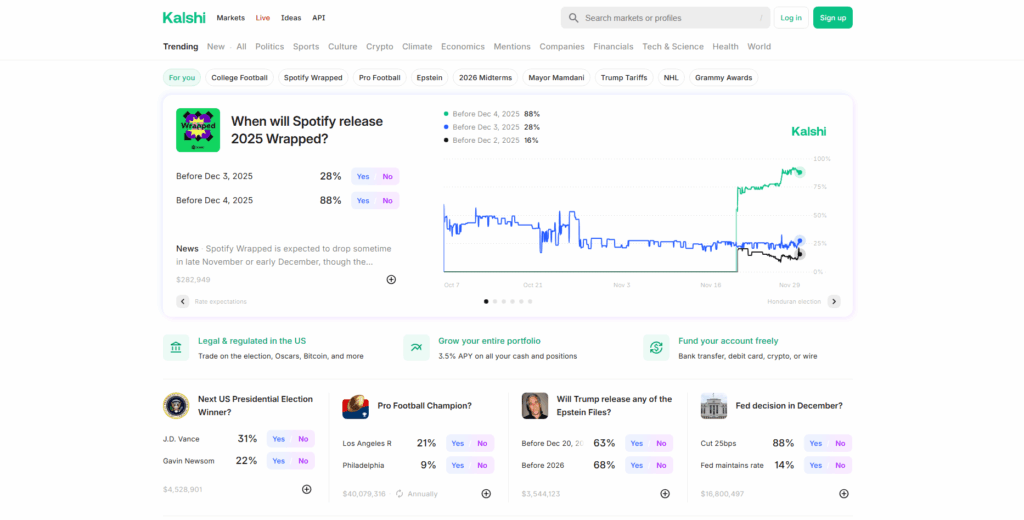Select Yes for Before Dec 3, 2025

[363, 176]
